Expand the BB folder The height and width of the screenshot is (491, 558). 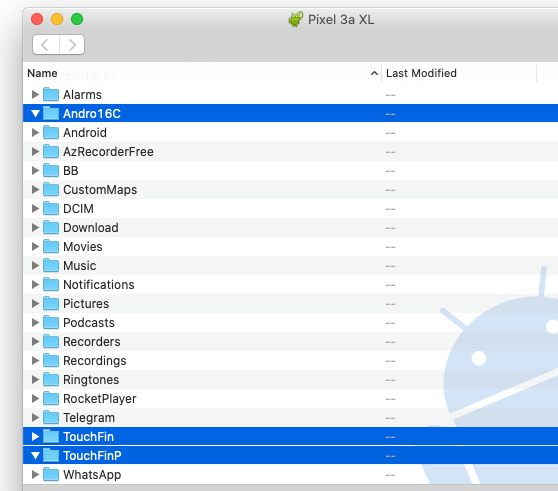(x=35, y=170)
